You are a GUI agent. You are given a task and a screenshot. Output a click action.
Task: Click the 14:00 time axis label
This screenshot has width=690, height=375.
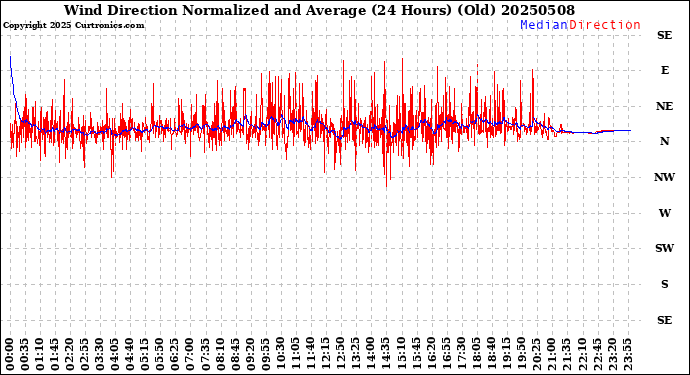click(x=371, y=354)
